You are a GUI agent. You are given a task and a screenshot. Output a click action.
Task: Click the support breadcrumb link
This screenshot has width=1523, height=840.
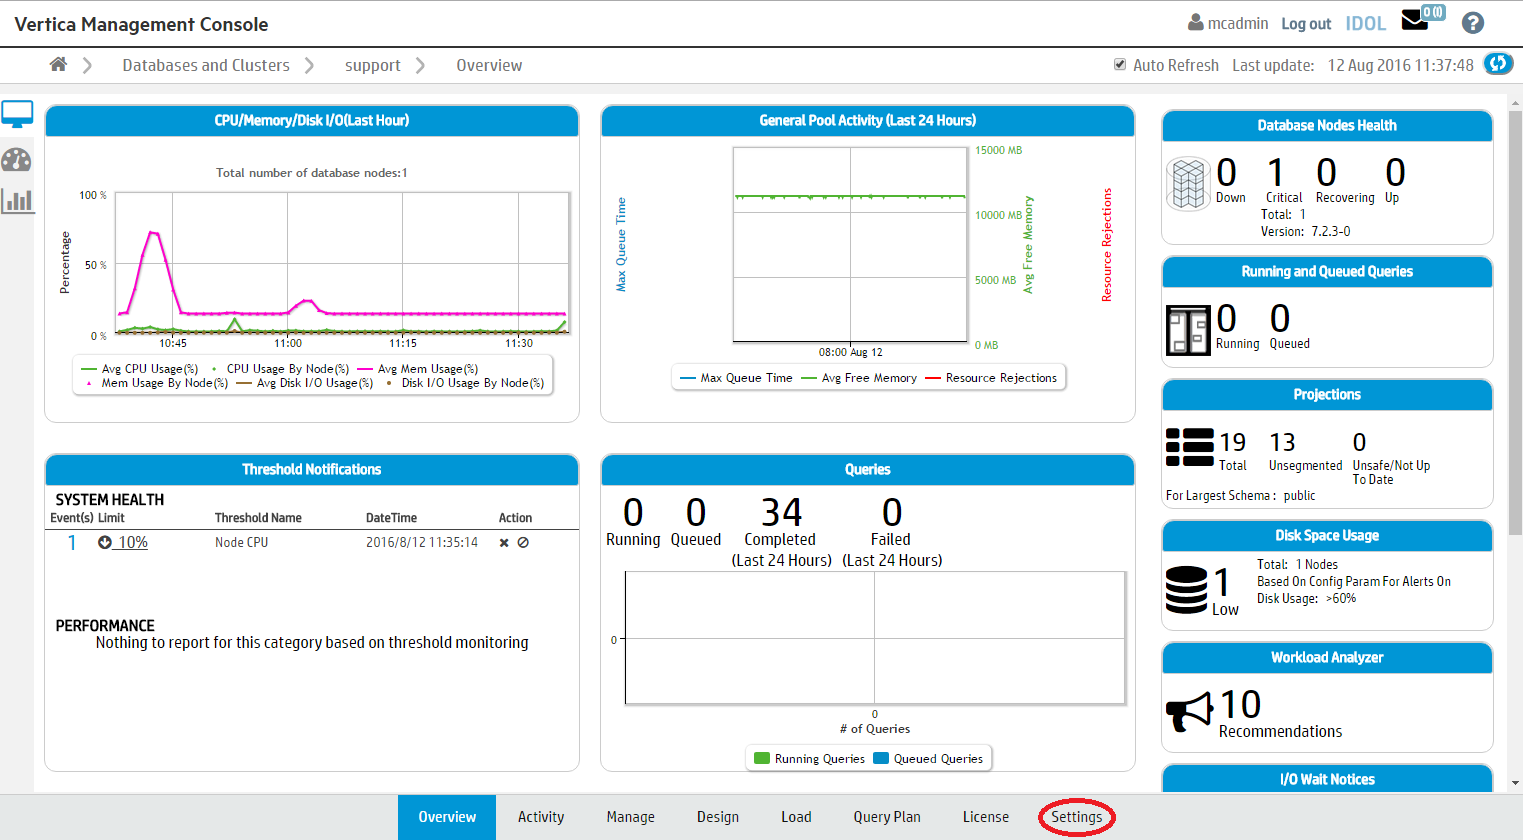pyautogui.click(x=373, y=65)
